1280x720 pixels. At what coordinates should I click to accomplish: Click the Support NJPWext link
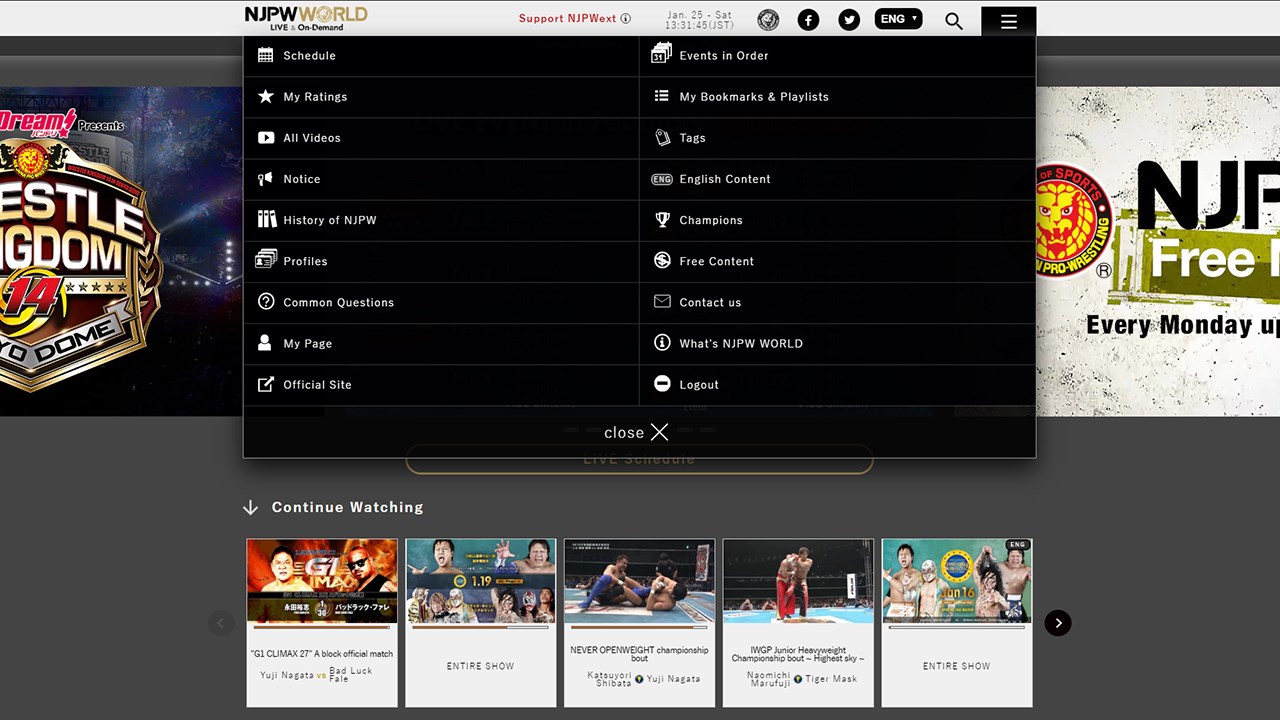pyautogui.click(x=567, y=18)
